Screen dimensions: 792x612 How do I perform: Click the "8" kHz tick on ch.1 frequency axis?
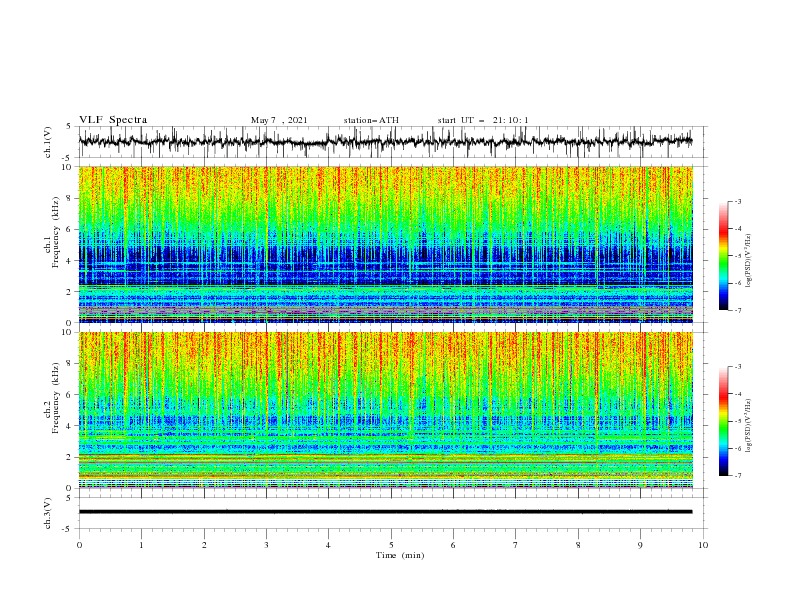[x=70, y=198]
